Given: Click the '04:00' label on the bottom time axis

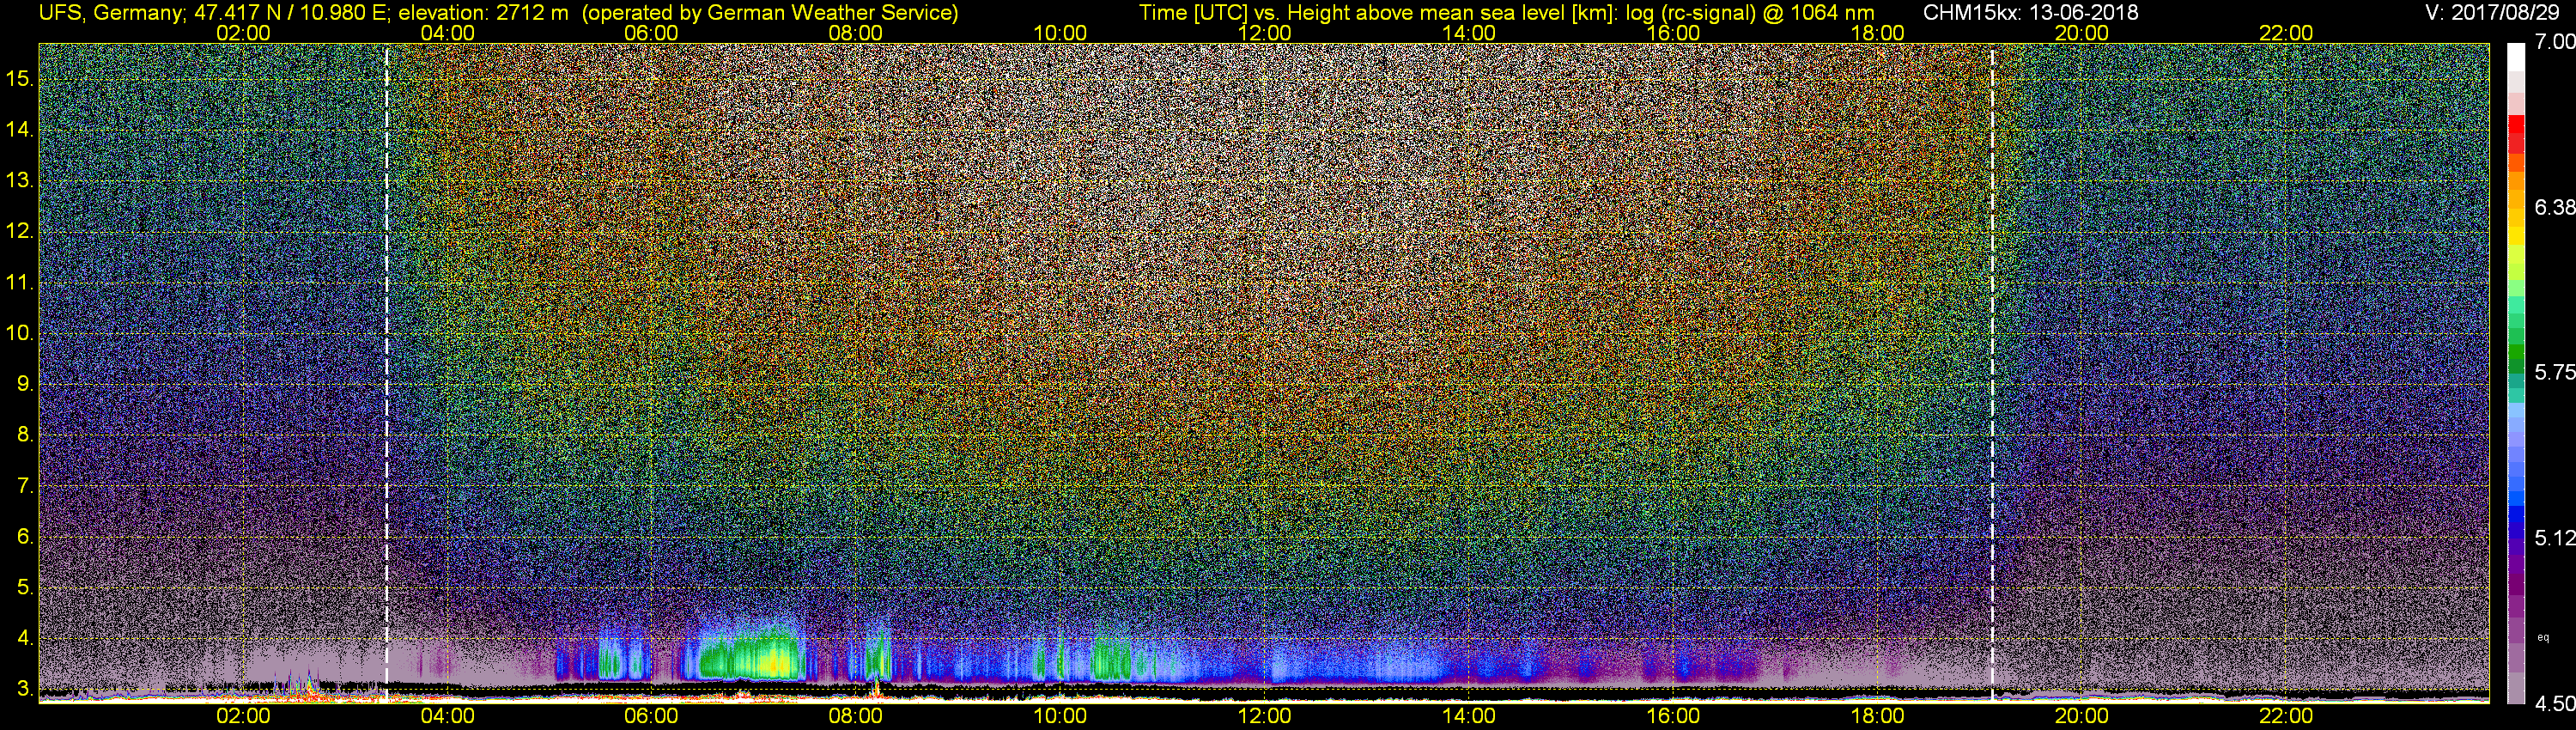Looking at the screenshot, I should pos(447,716).
